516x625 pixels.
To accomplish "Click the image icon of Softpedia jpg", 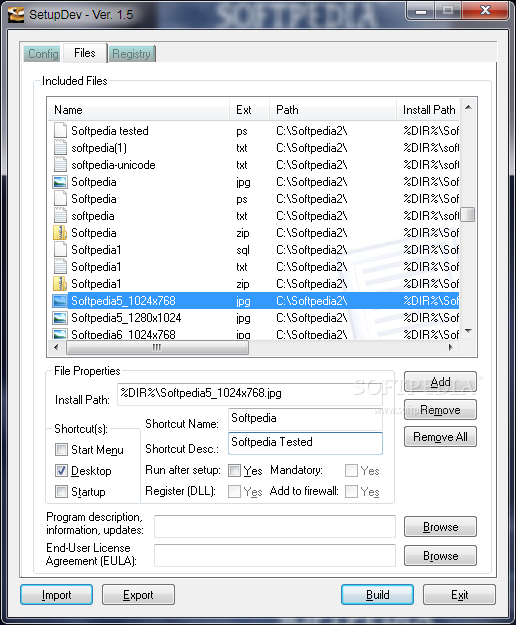I will 60,182.
